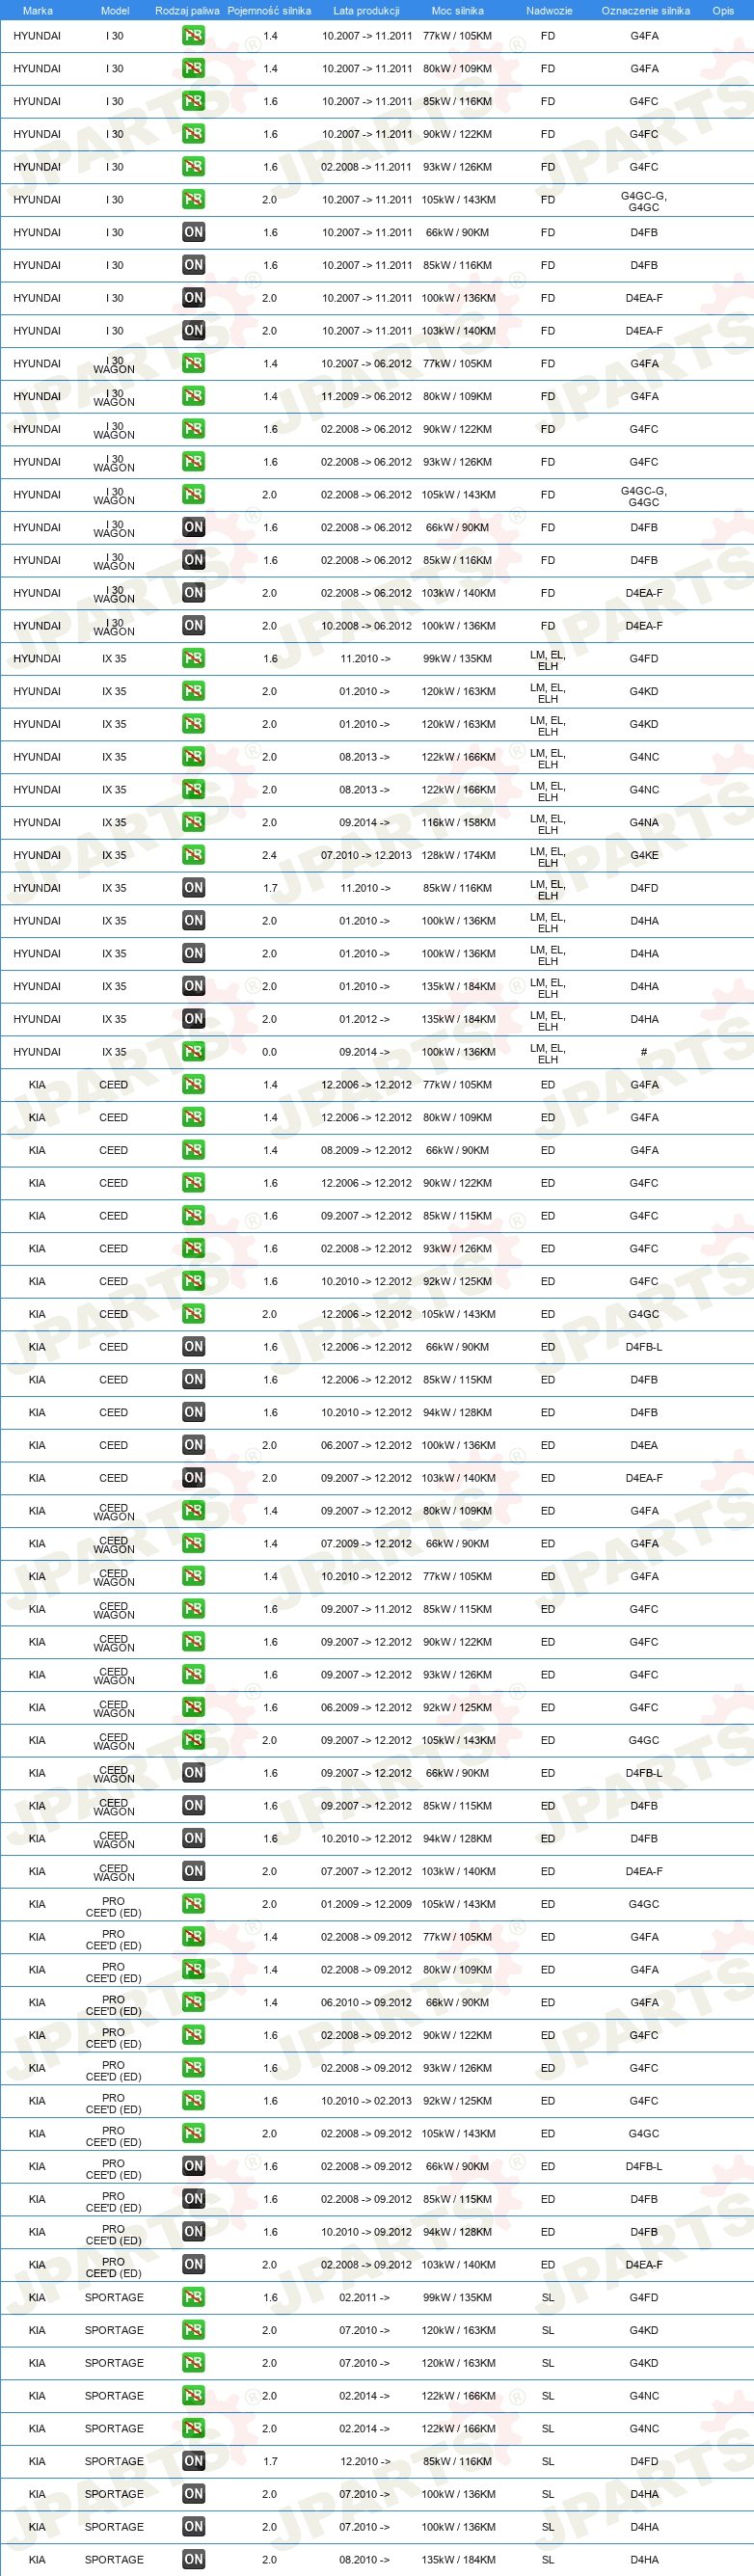Image resolution: width=754 pixels, height=2576 pixels.
Task: Click the Pojemność silnika column header
Action: click(269, 11)
